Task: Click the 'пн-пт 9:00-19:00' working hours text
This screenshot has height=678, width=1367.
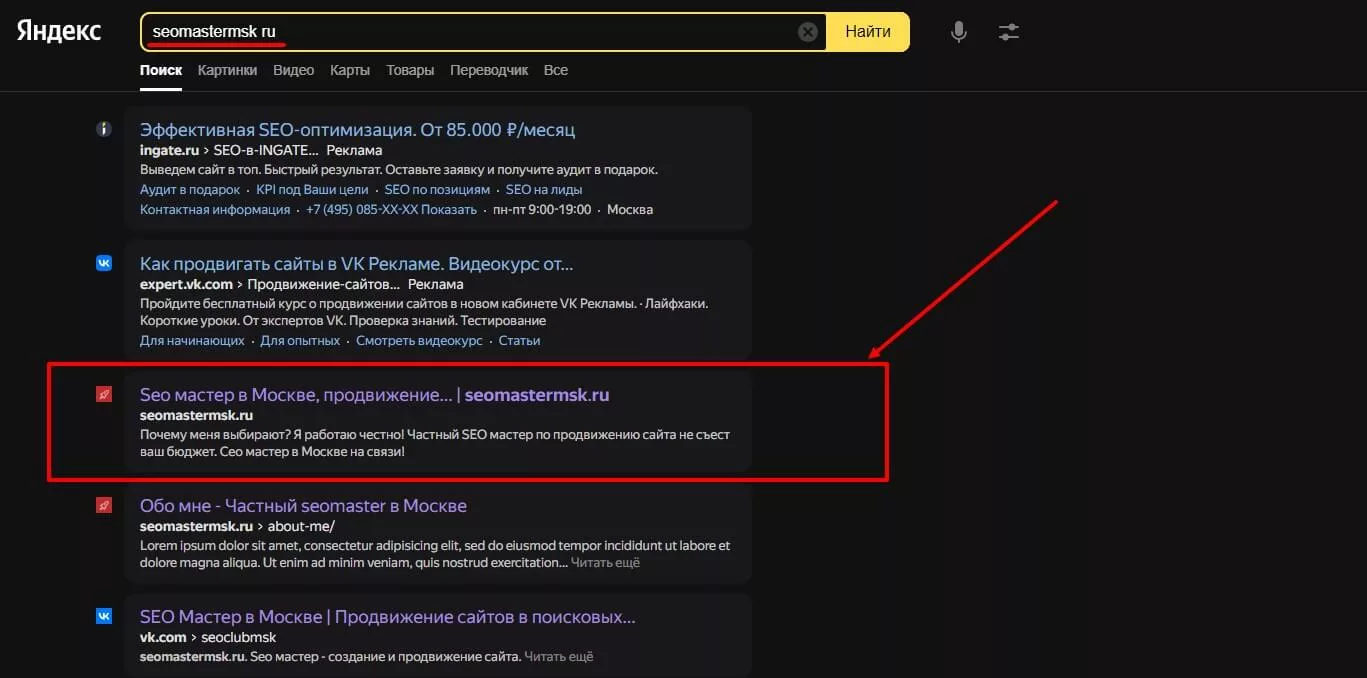Action: (542, 209)
